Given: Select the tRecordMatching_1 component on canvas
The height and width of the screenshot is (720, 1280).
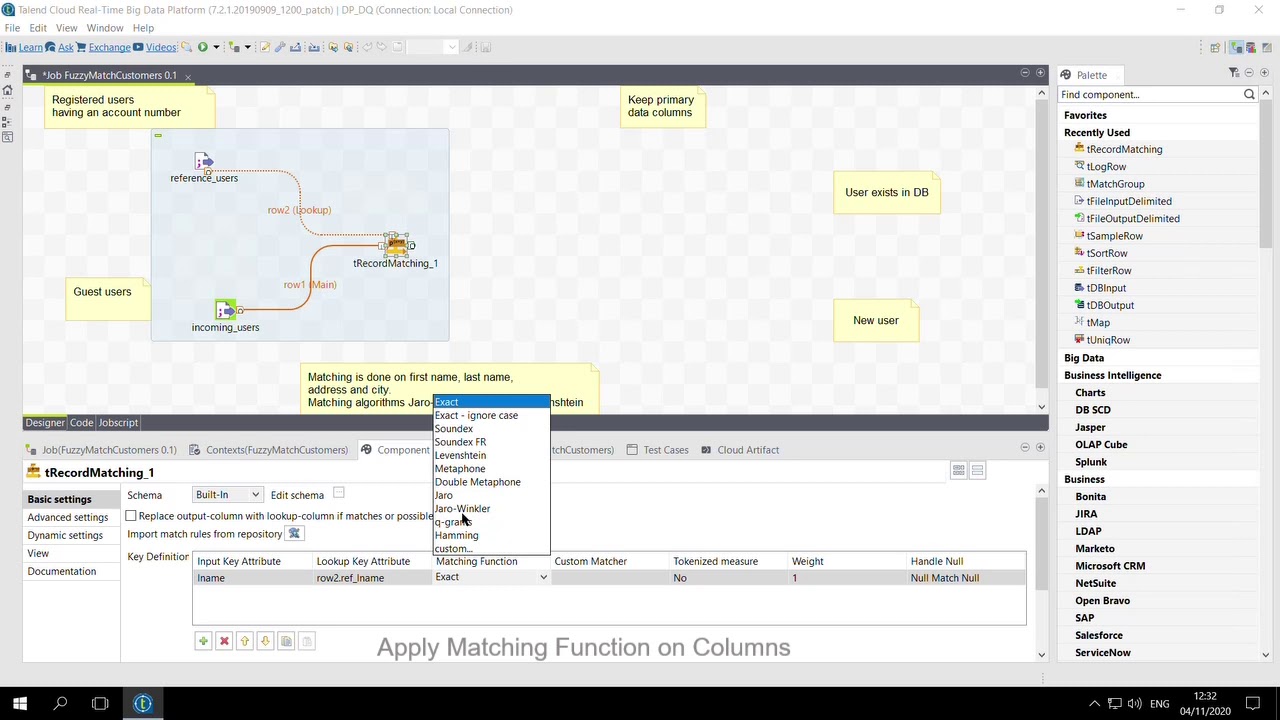Looking at the screenshot, I should (396, 244).
